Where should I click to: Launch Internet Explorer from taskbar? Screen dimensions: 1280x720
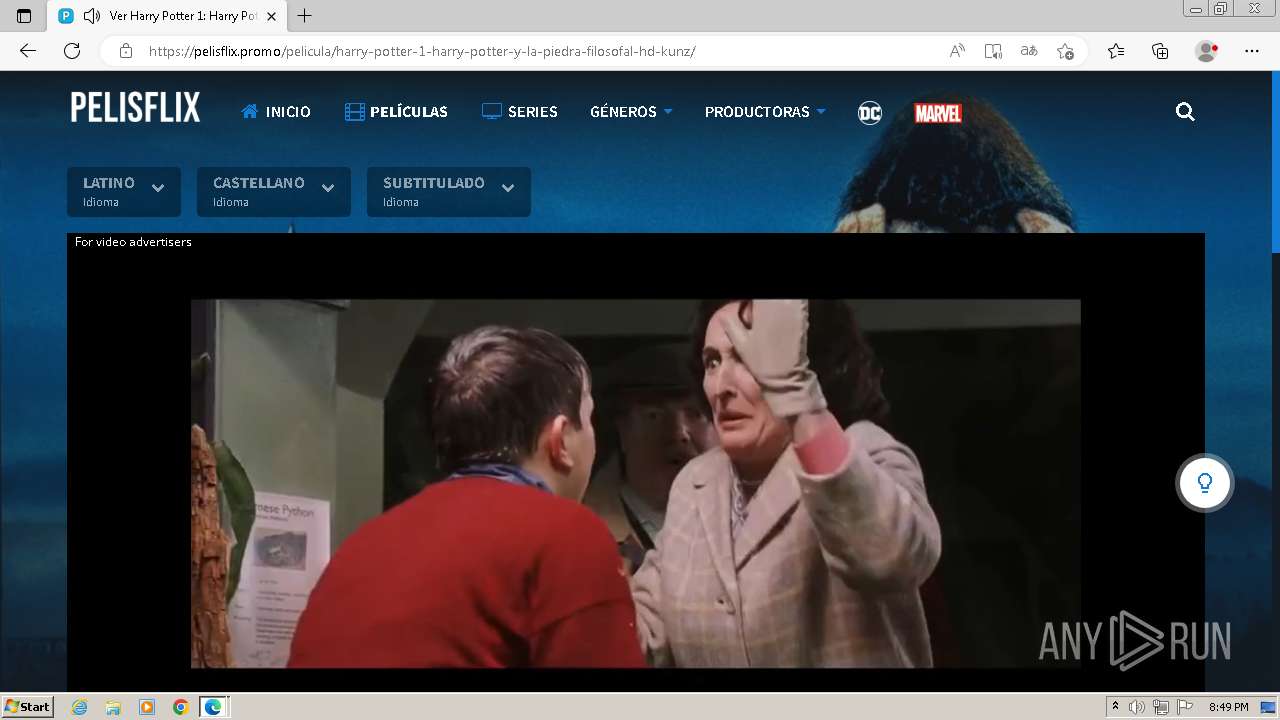(x=80, y=707)
